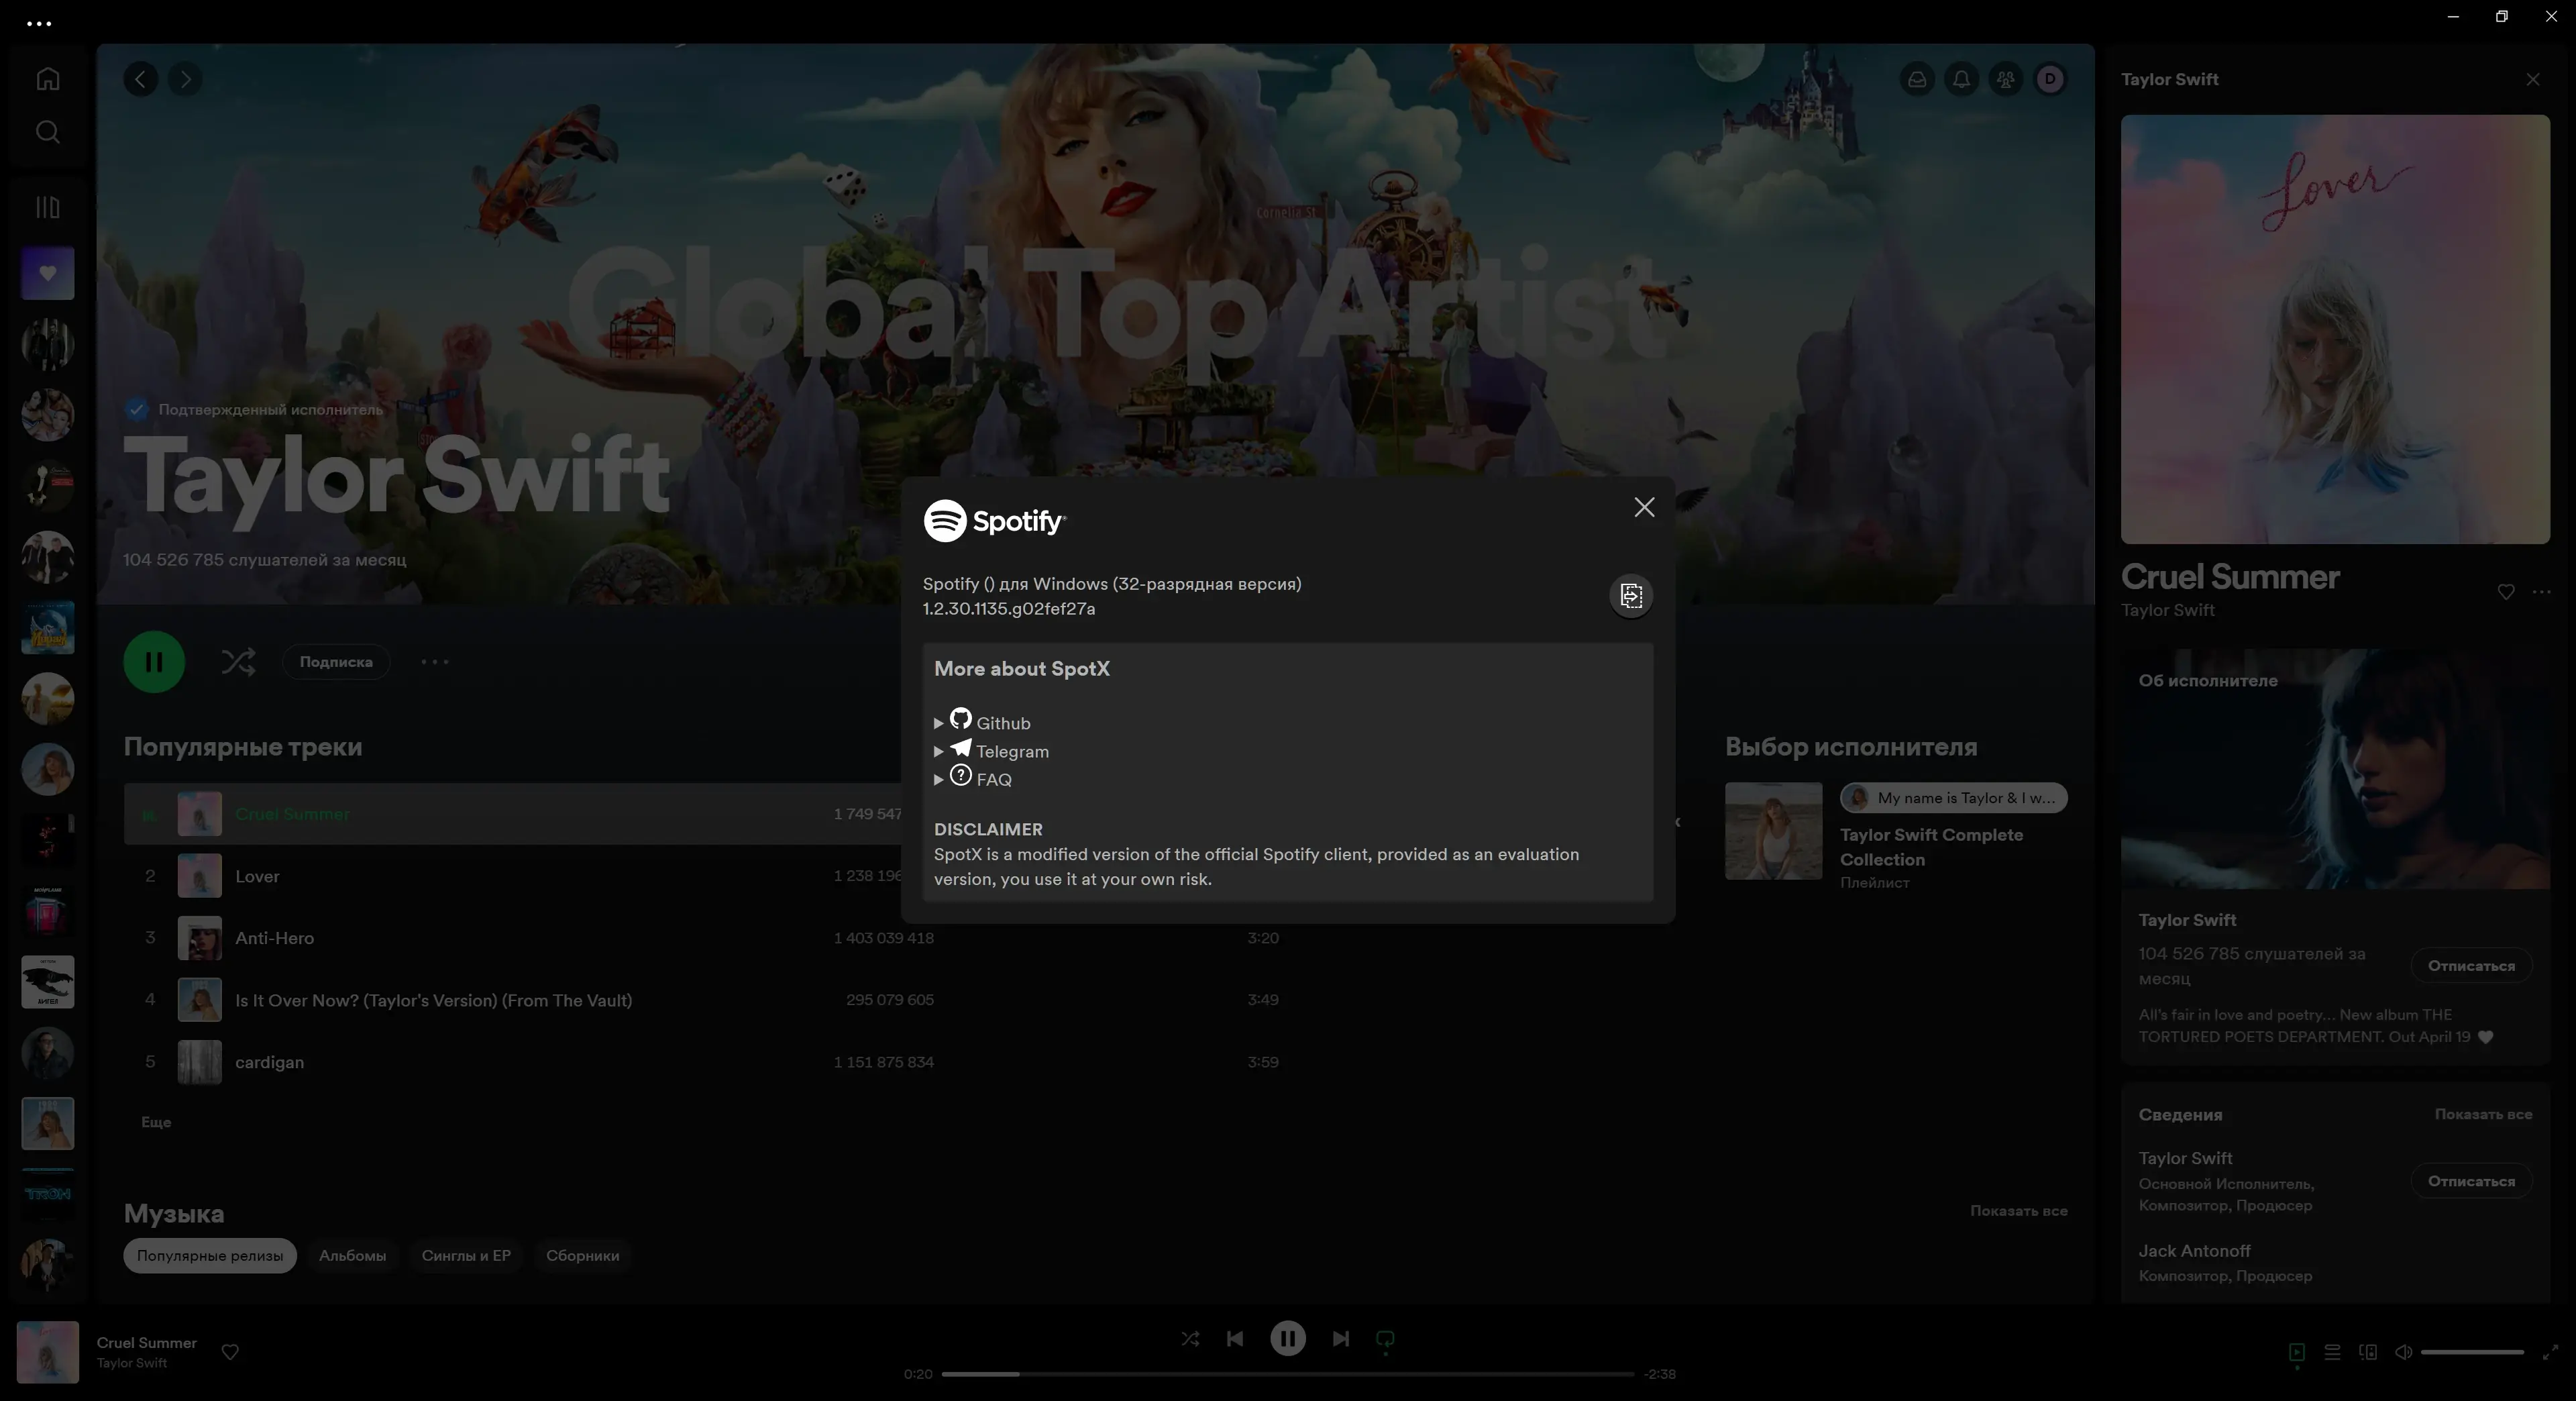The image size is (2576, 1401).
Task: Open the queue icon in player bar
Action: point(2332,1352)
